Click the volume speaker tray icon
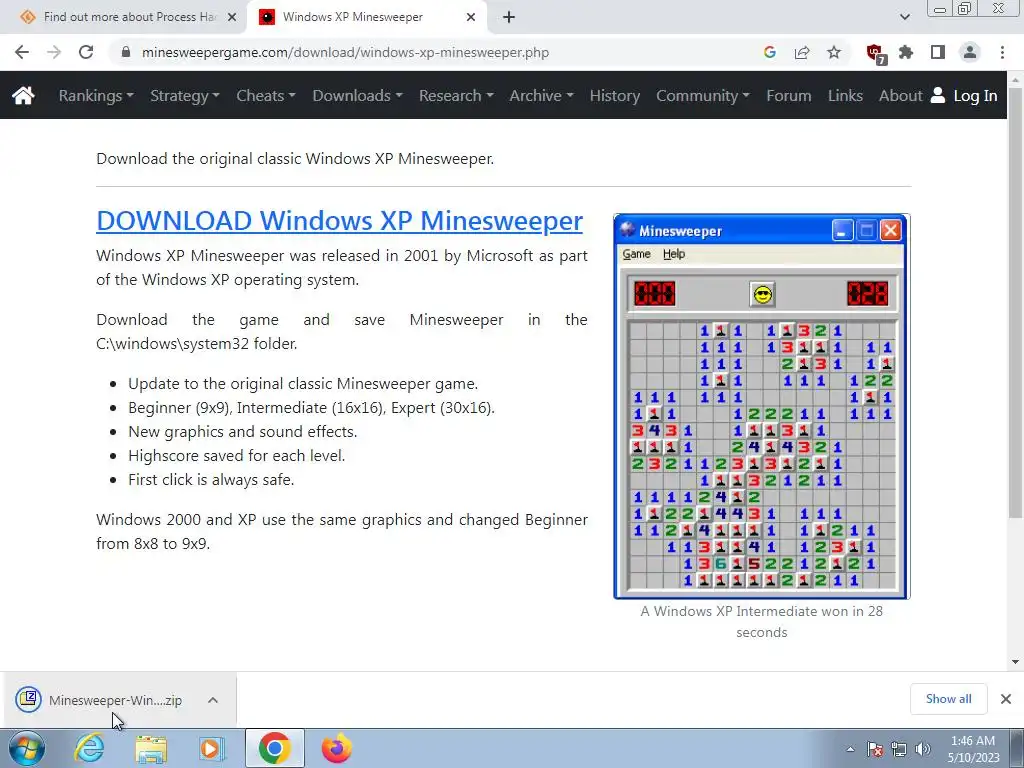The image size is (1024, 768). [x=923, y=749]
